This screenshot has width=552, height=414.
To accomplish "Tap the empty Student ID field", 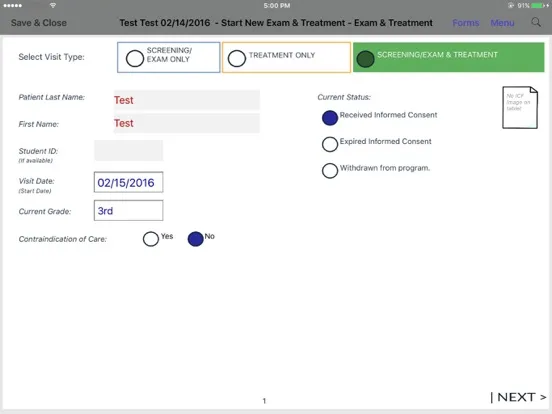I will (128, 151).
